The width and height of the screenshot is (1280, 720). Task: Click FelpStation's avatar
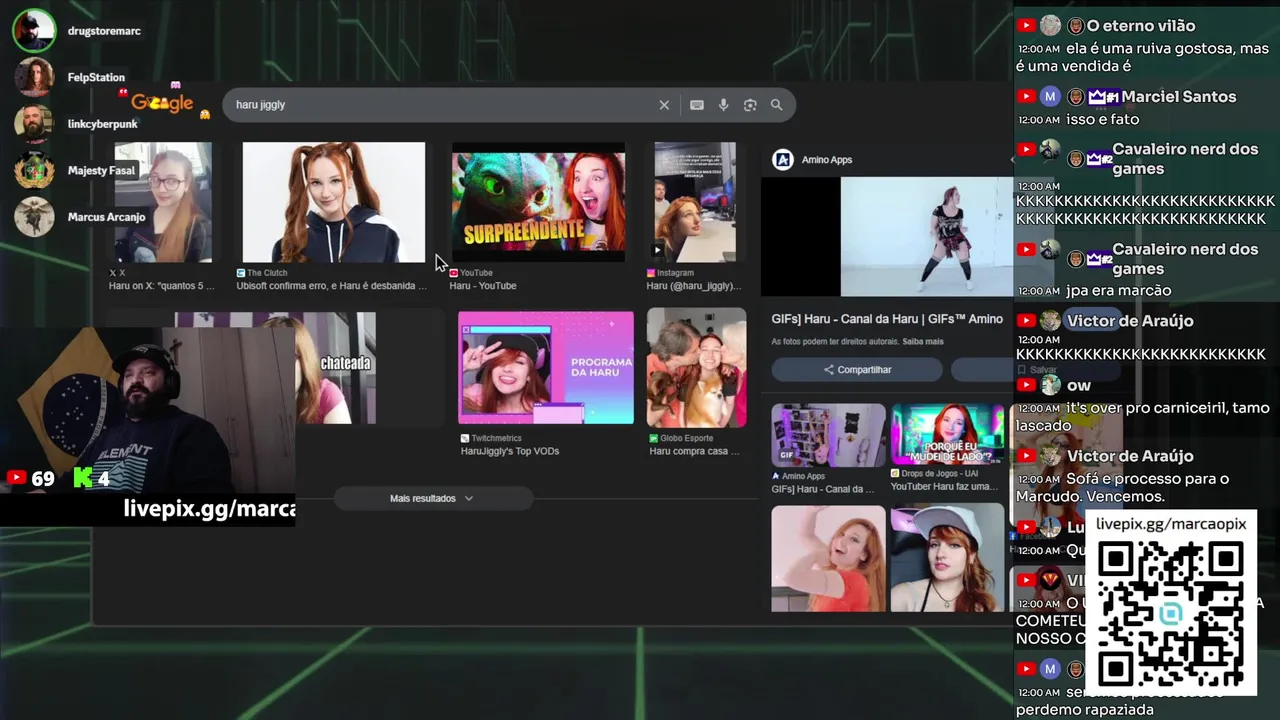(x=34, y=77)
